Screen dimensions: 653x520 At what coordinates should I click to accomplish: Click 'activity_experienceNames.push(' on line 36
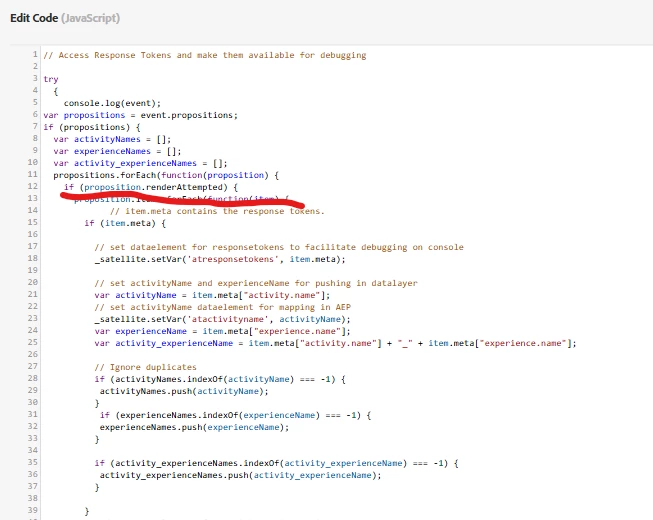pos(177,475)
